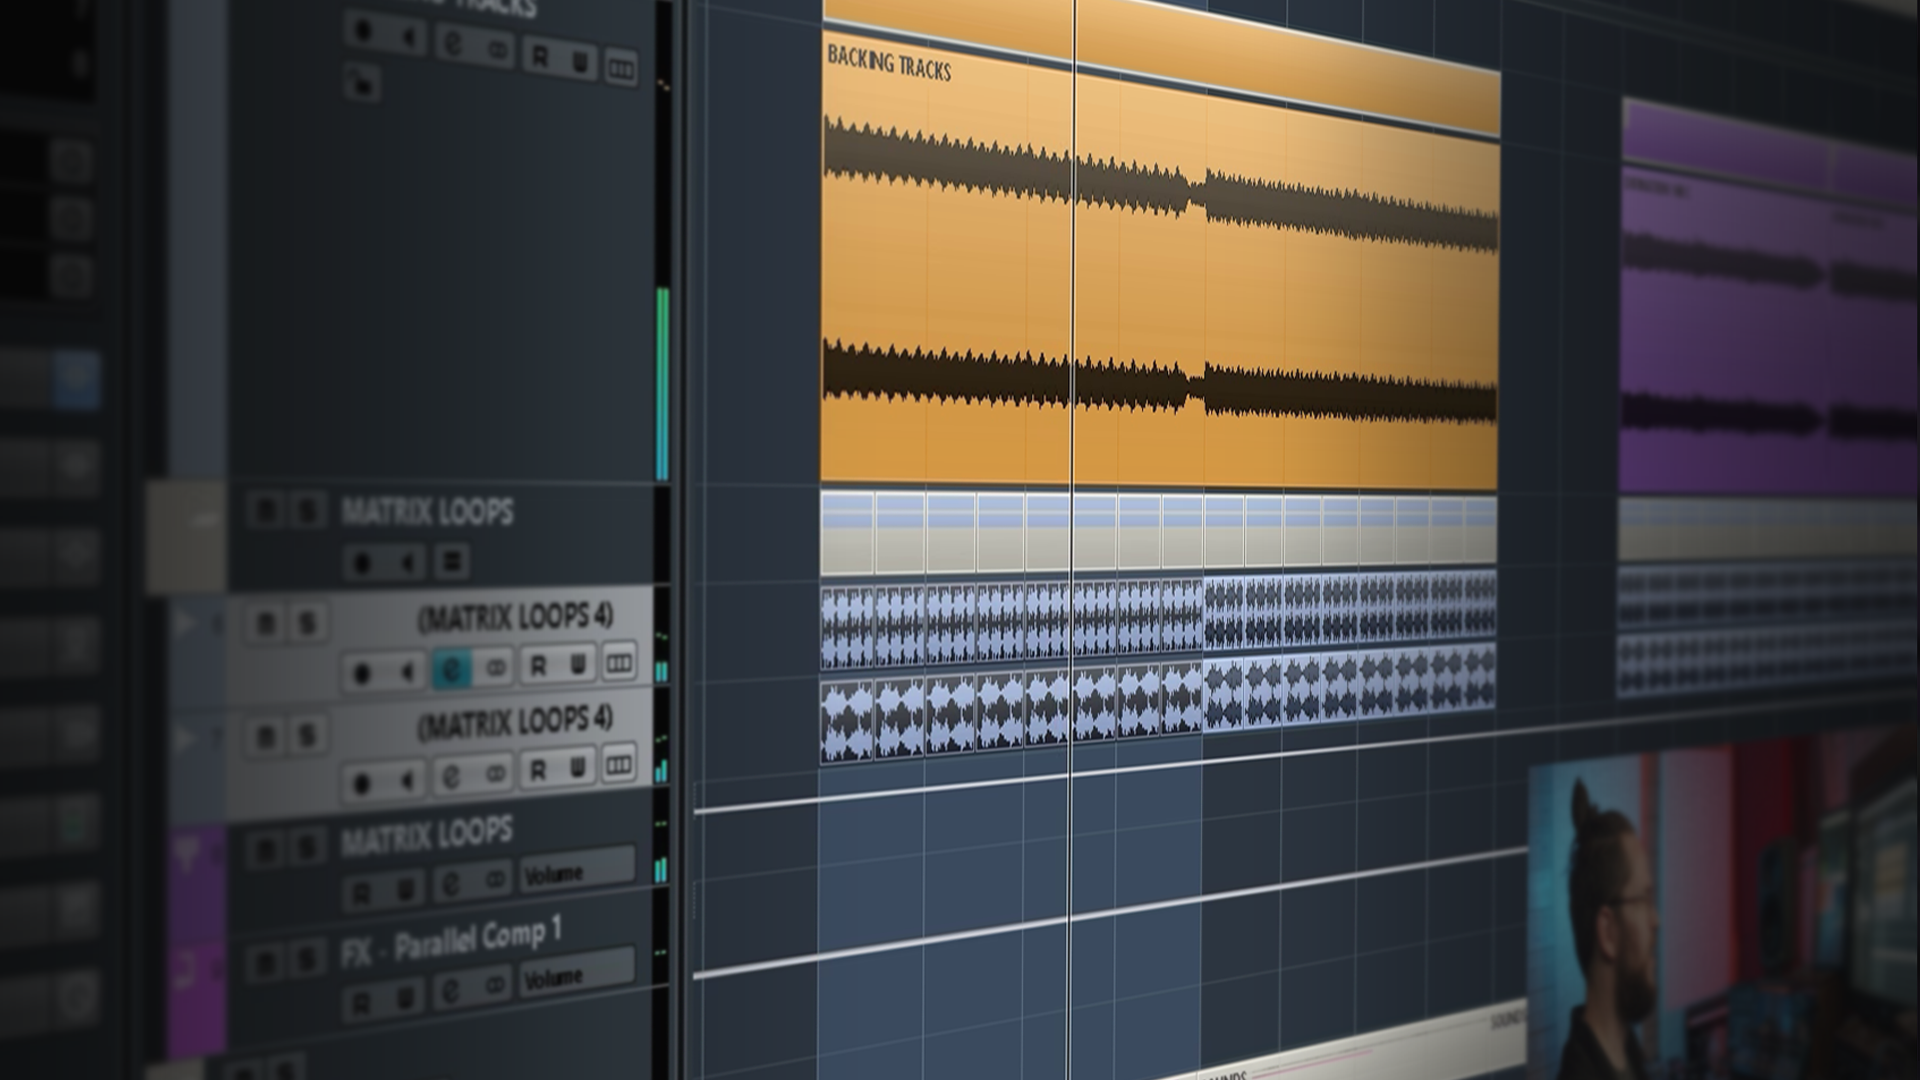Toggle group editing on MATRIX LOOPS folder track
The width and height of the screenshot is (1920, 1080).
point(451,562)
